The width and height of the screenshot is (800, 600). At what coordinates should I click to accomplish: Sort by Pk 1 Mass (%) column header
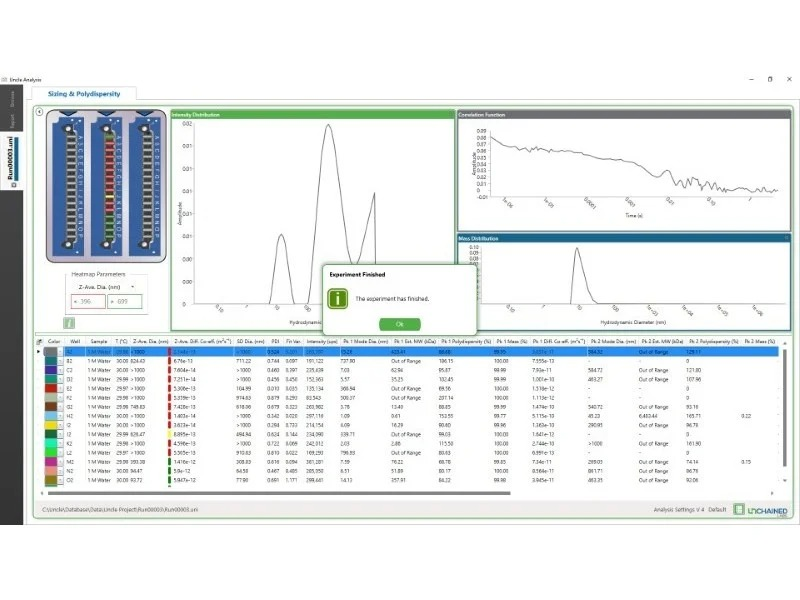512,341
